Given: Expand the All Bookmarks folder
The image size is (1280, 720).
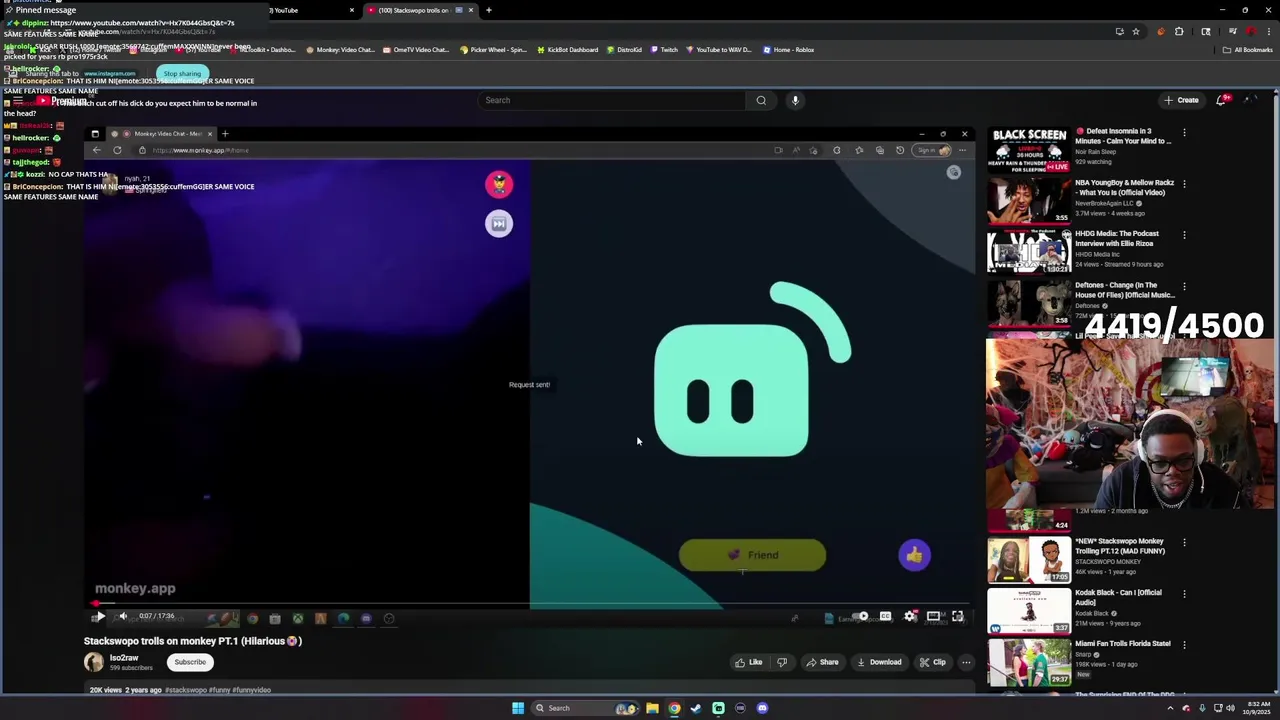Looking at the screenshot, I should pyautogui.click(x=1247, y=49).
